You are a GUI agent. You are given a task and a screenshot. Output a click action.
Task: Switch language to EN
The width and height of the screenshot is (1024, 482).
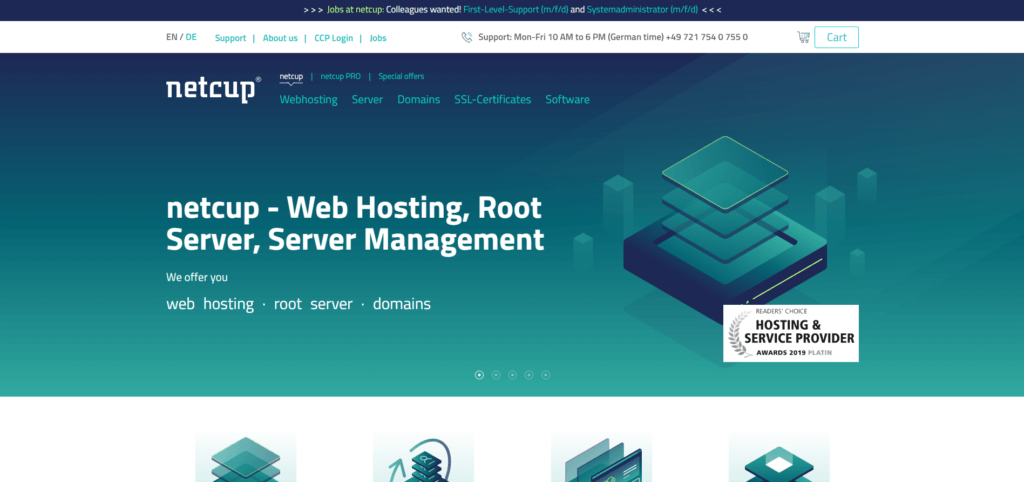click(x=172, y=37)
